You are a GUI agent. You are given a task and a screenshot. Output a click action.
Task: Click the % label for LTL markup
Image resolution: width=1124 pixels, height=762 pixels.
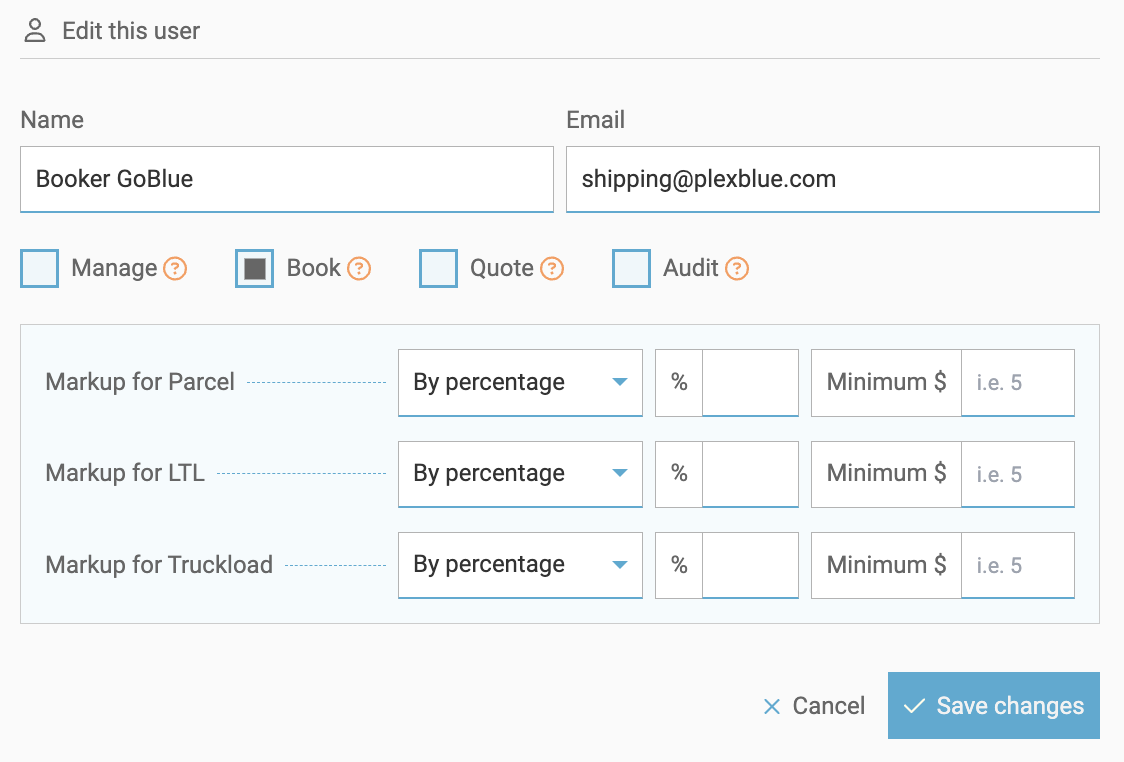(679, 473)
